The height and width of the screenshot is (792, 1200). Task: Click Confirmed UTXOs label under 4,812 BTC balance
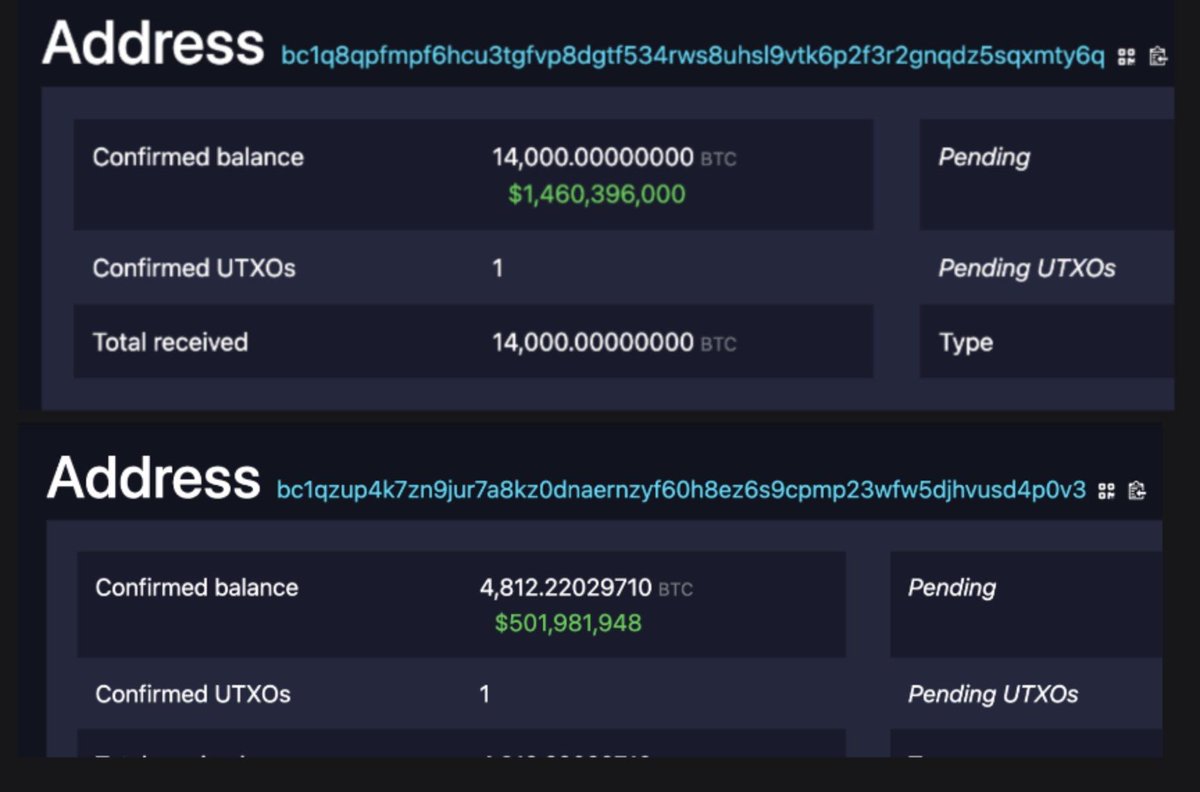(x=193, y=694)
